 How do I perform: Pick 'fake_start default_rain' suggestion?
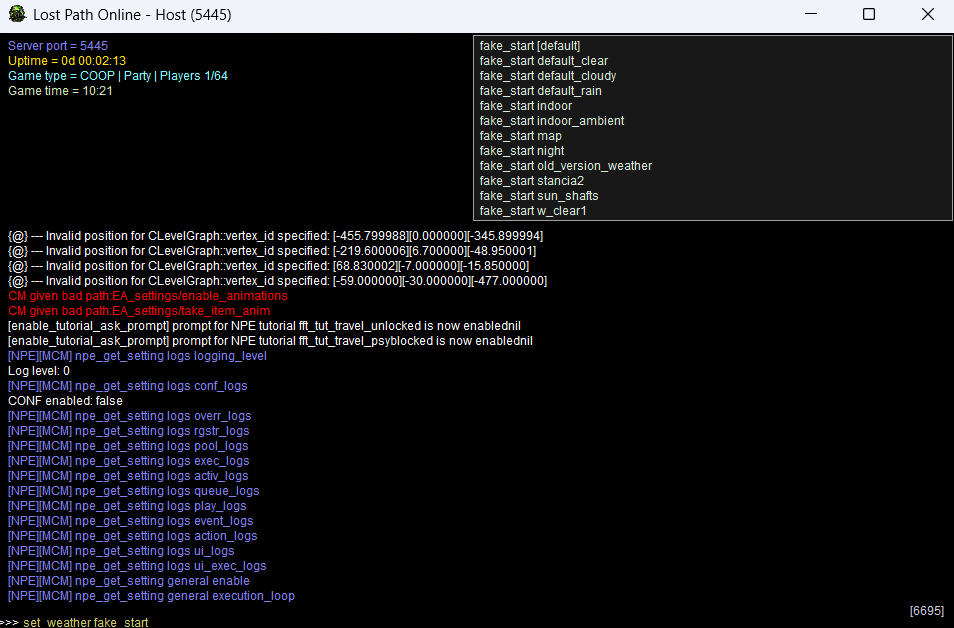540,91
